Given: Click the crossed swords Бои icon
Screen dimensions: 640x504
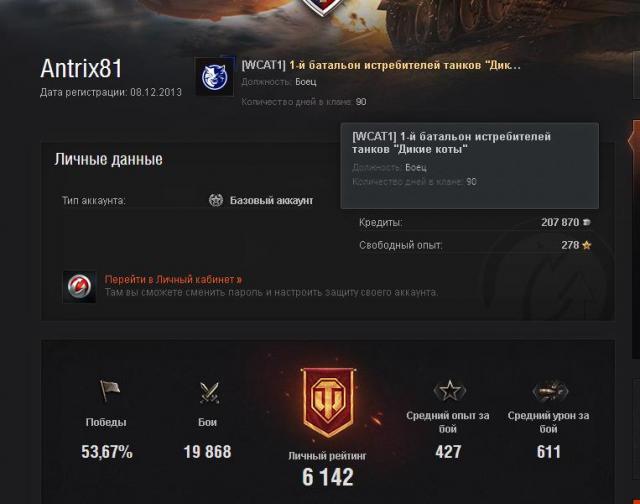Looking at the screenshot, I should coord(209,392).
